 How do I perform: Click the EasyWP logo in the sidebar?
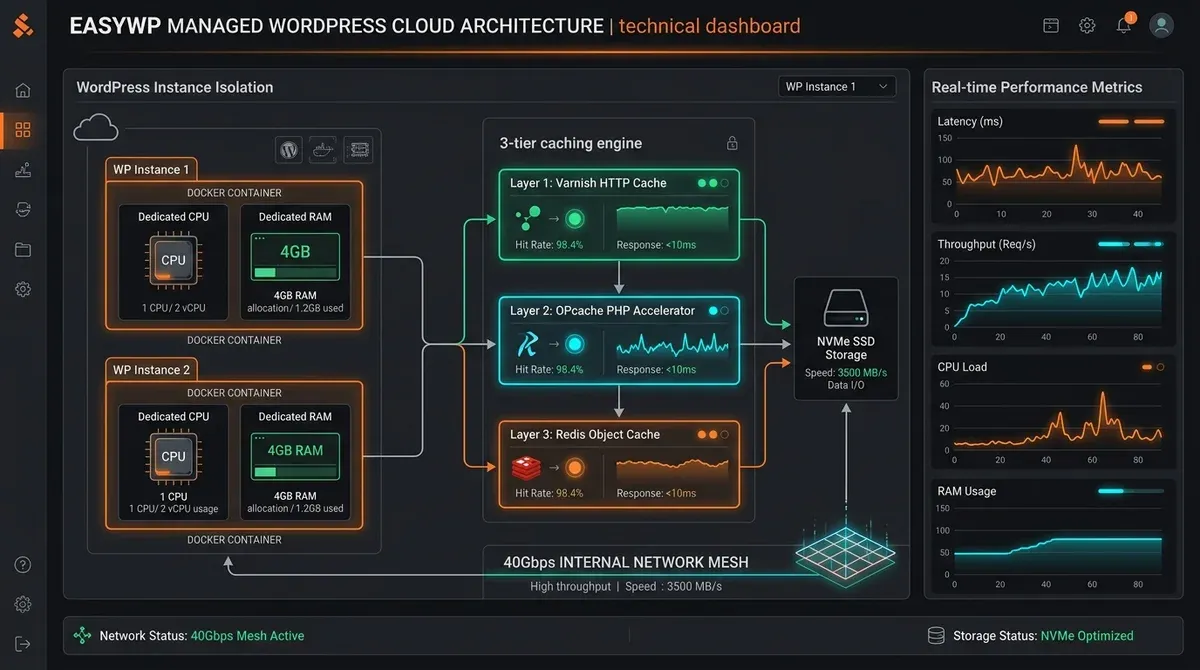[x=23, y=25]
